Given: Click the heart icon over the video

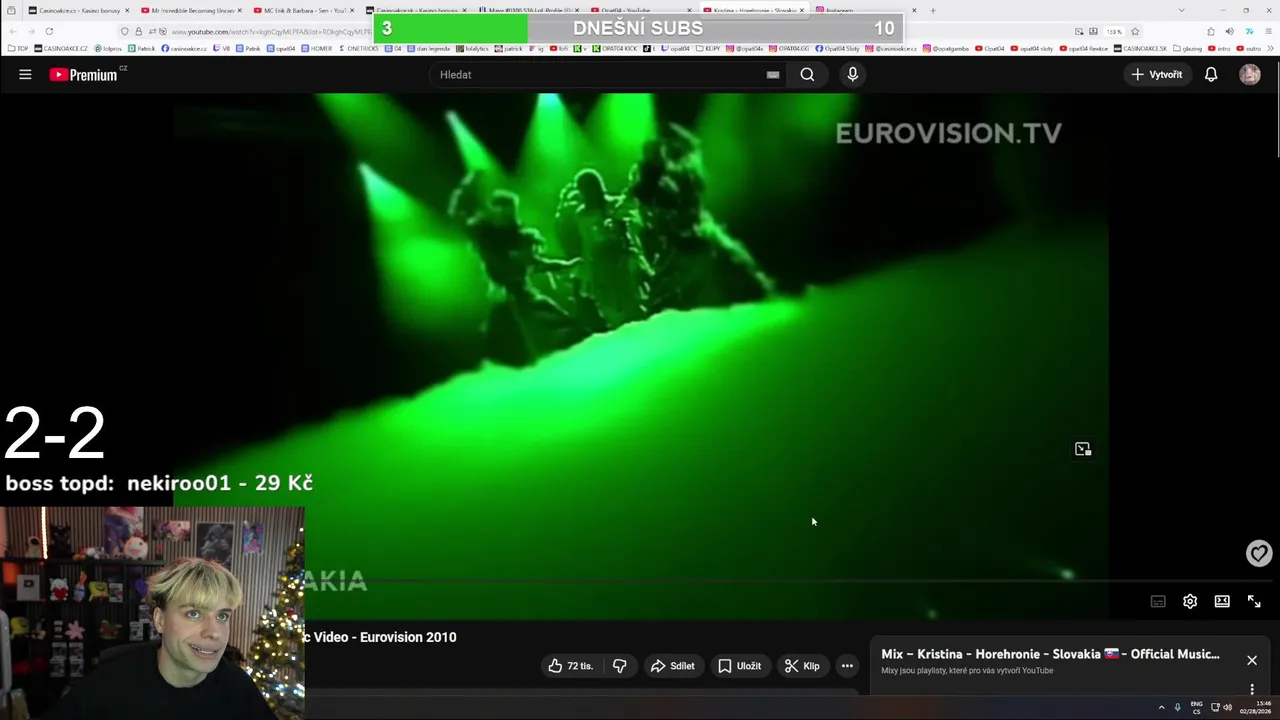Looking at the screenshot, I should (x=1259, y=553).
